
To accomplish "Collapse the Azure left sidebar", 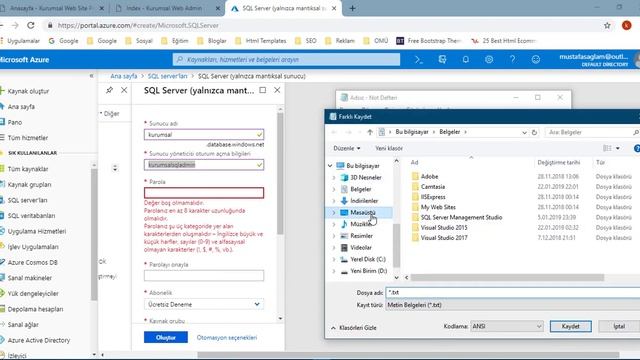I will click(x=91, y=76).
